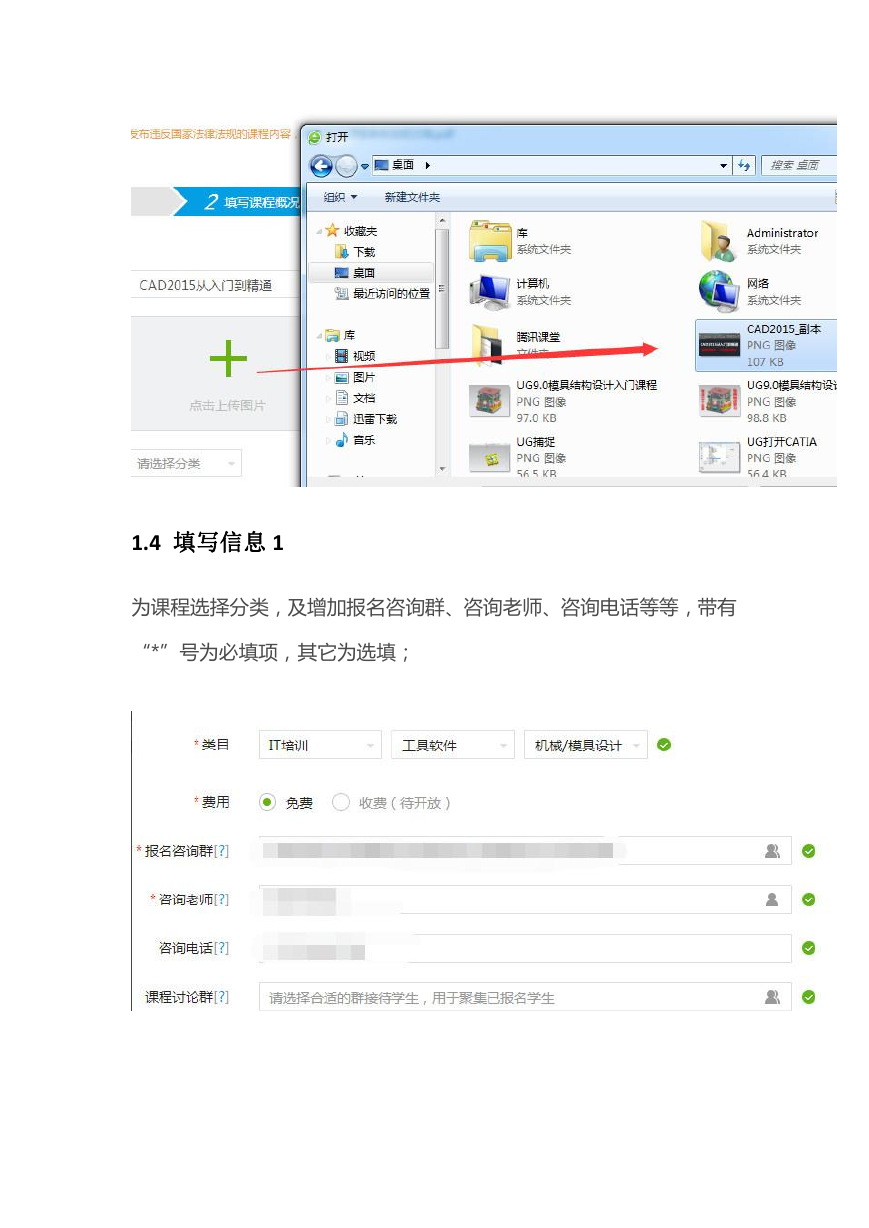Go forward with the dialog's forward arrow
The height and width of the screenshot is (1228, 869).
click(346, 165)
